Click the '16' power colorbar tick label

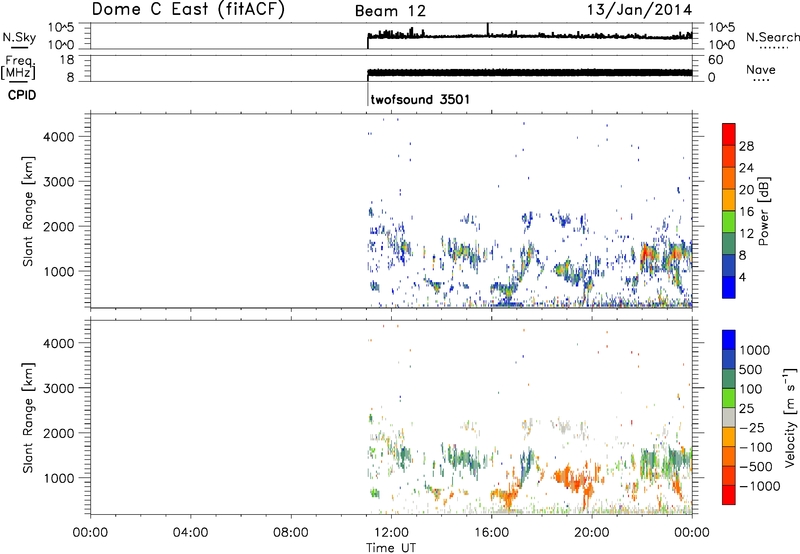point(746,212)
